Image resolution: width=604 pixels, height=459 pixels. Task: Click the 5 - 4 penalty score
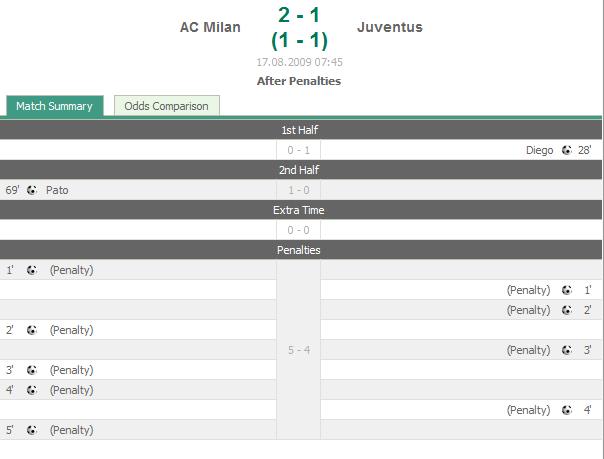pos(299,350)
